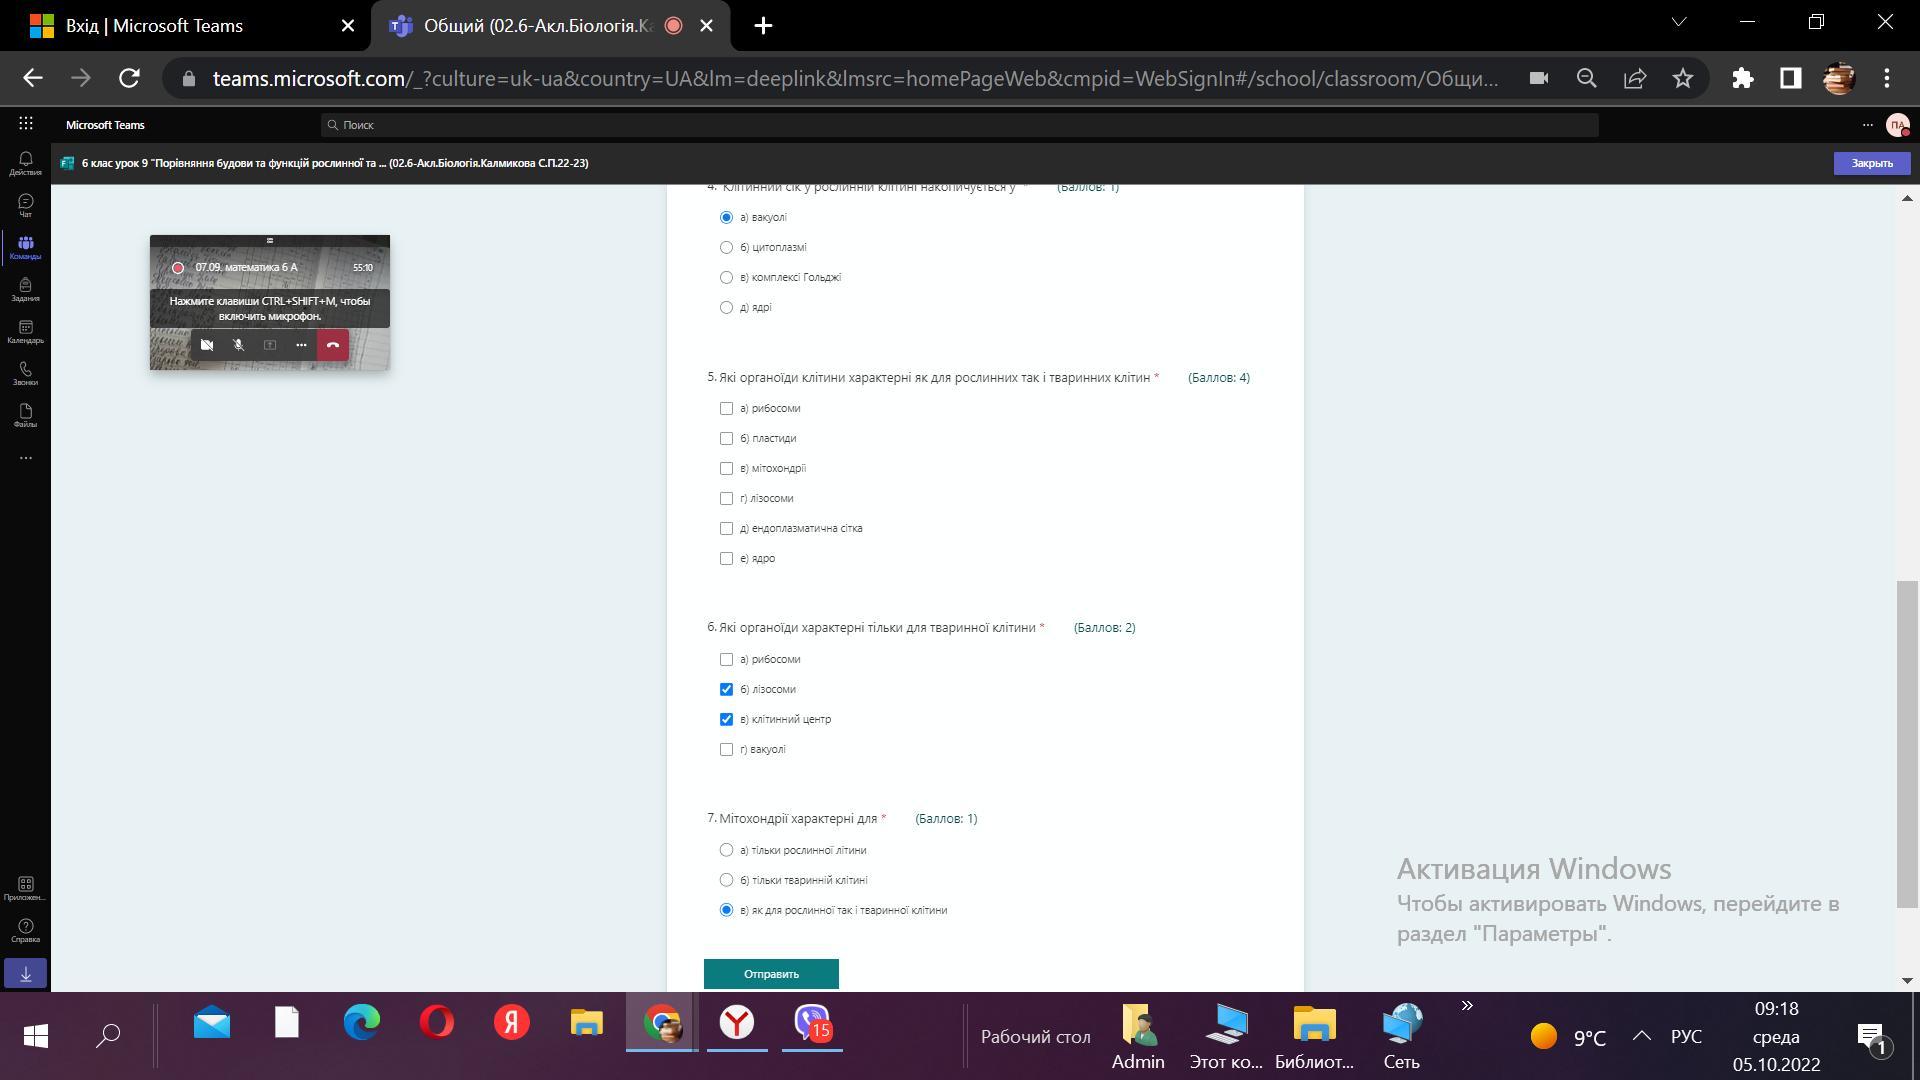The height and width of the screenshot is (1080, 1920).
Task: Select 'б) тільки тваринній клітині' radio option
Action: point(726,880)
